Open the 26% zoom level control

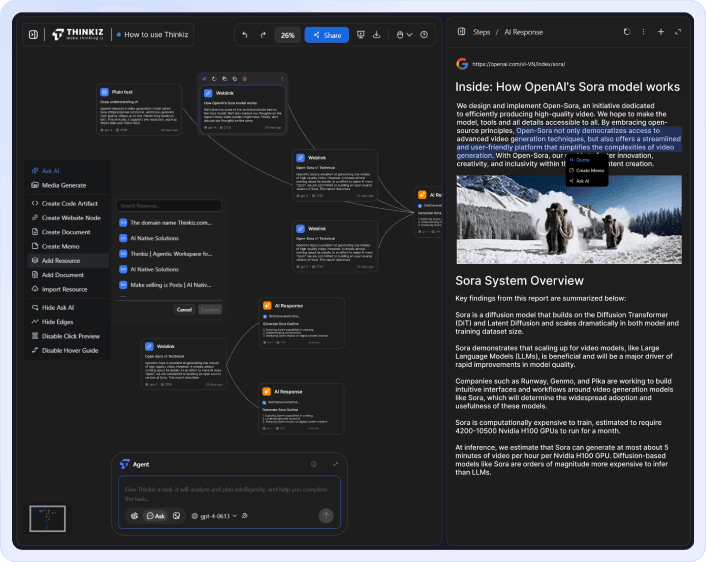tap(288, 35)
